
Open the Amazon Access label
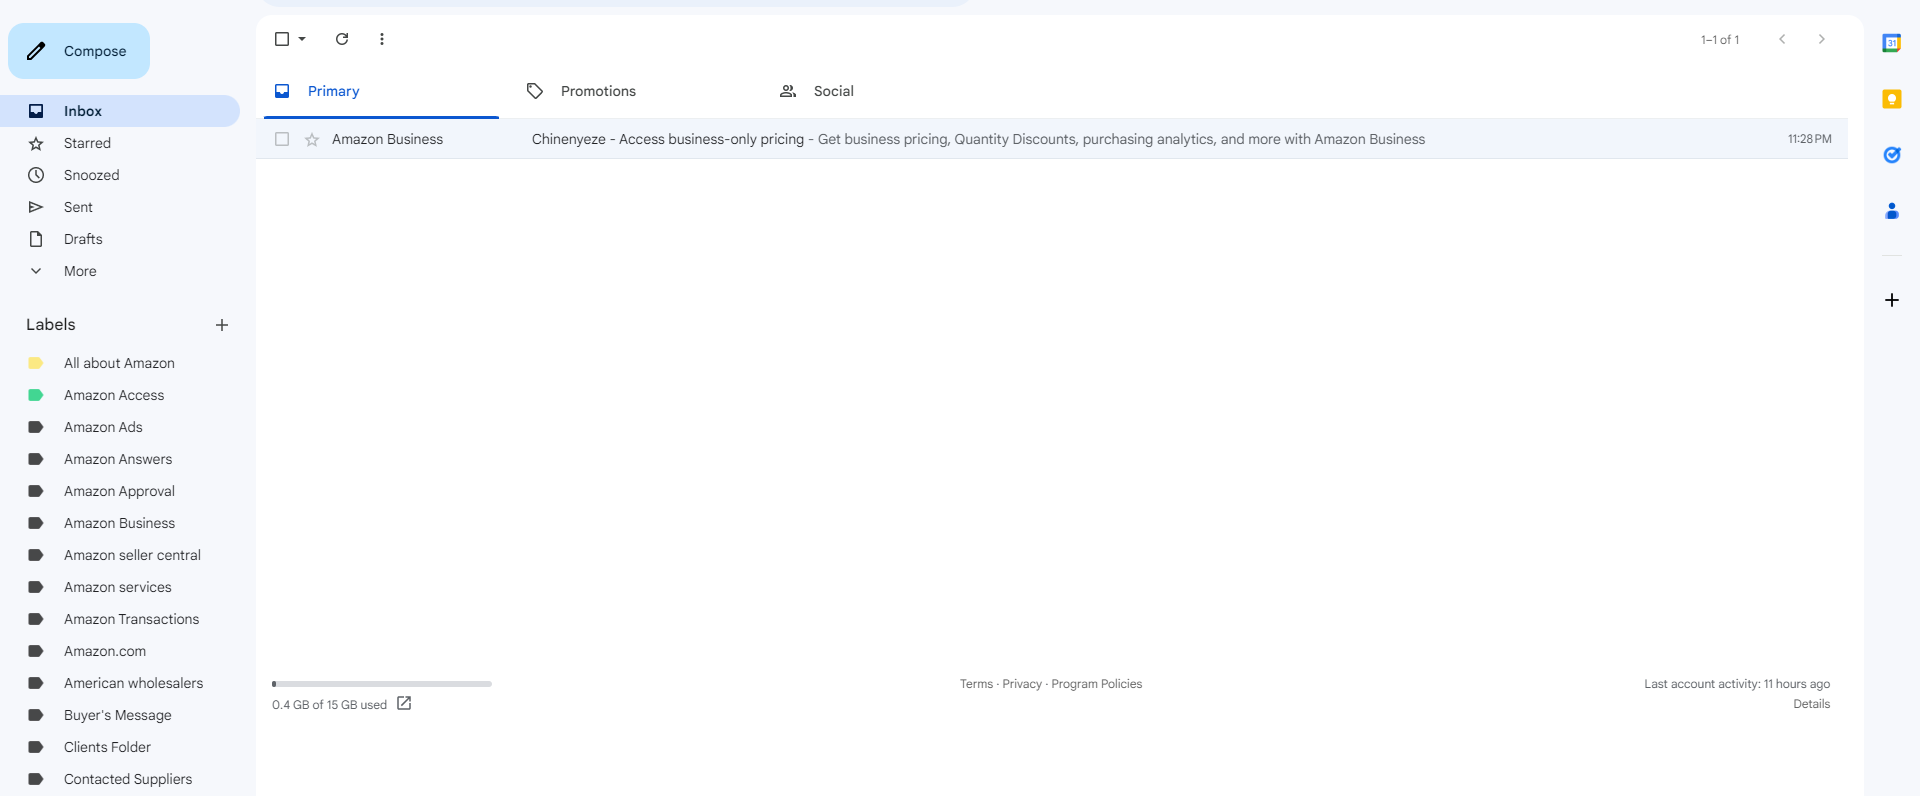[120, 395]
